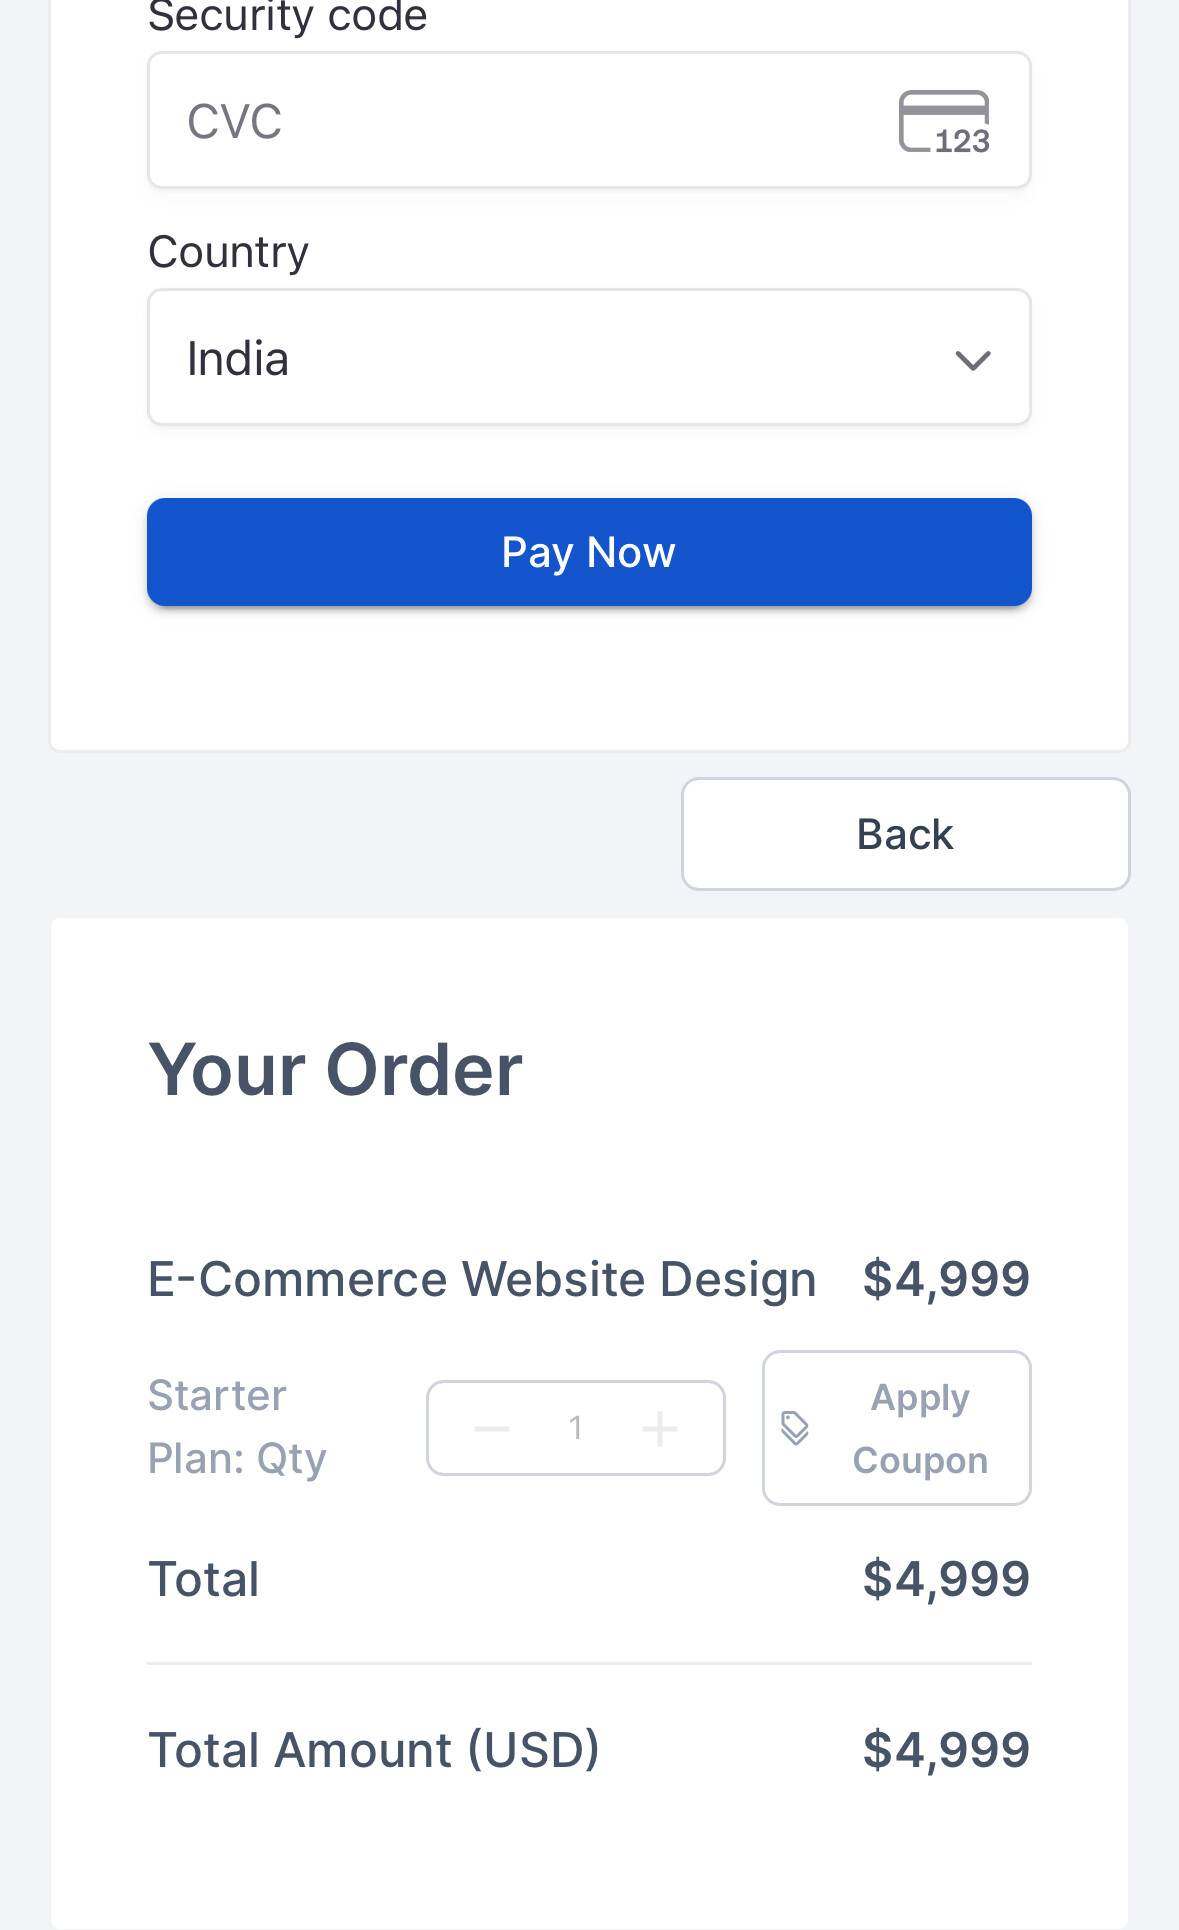Click the Total Amount (USD) label
The image size is (1179, 1930).
[374, 1750]
